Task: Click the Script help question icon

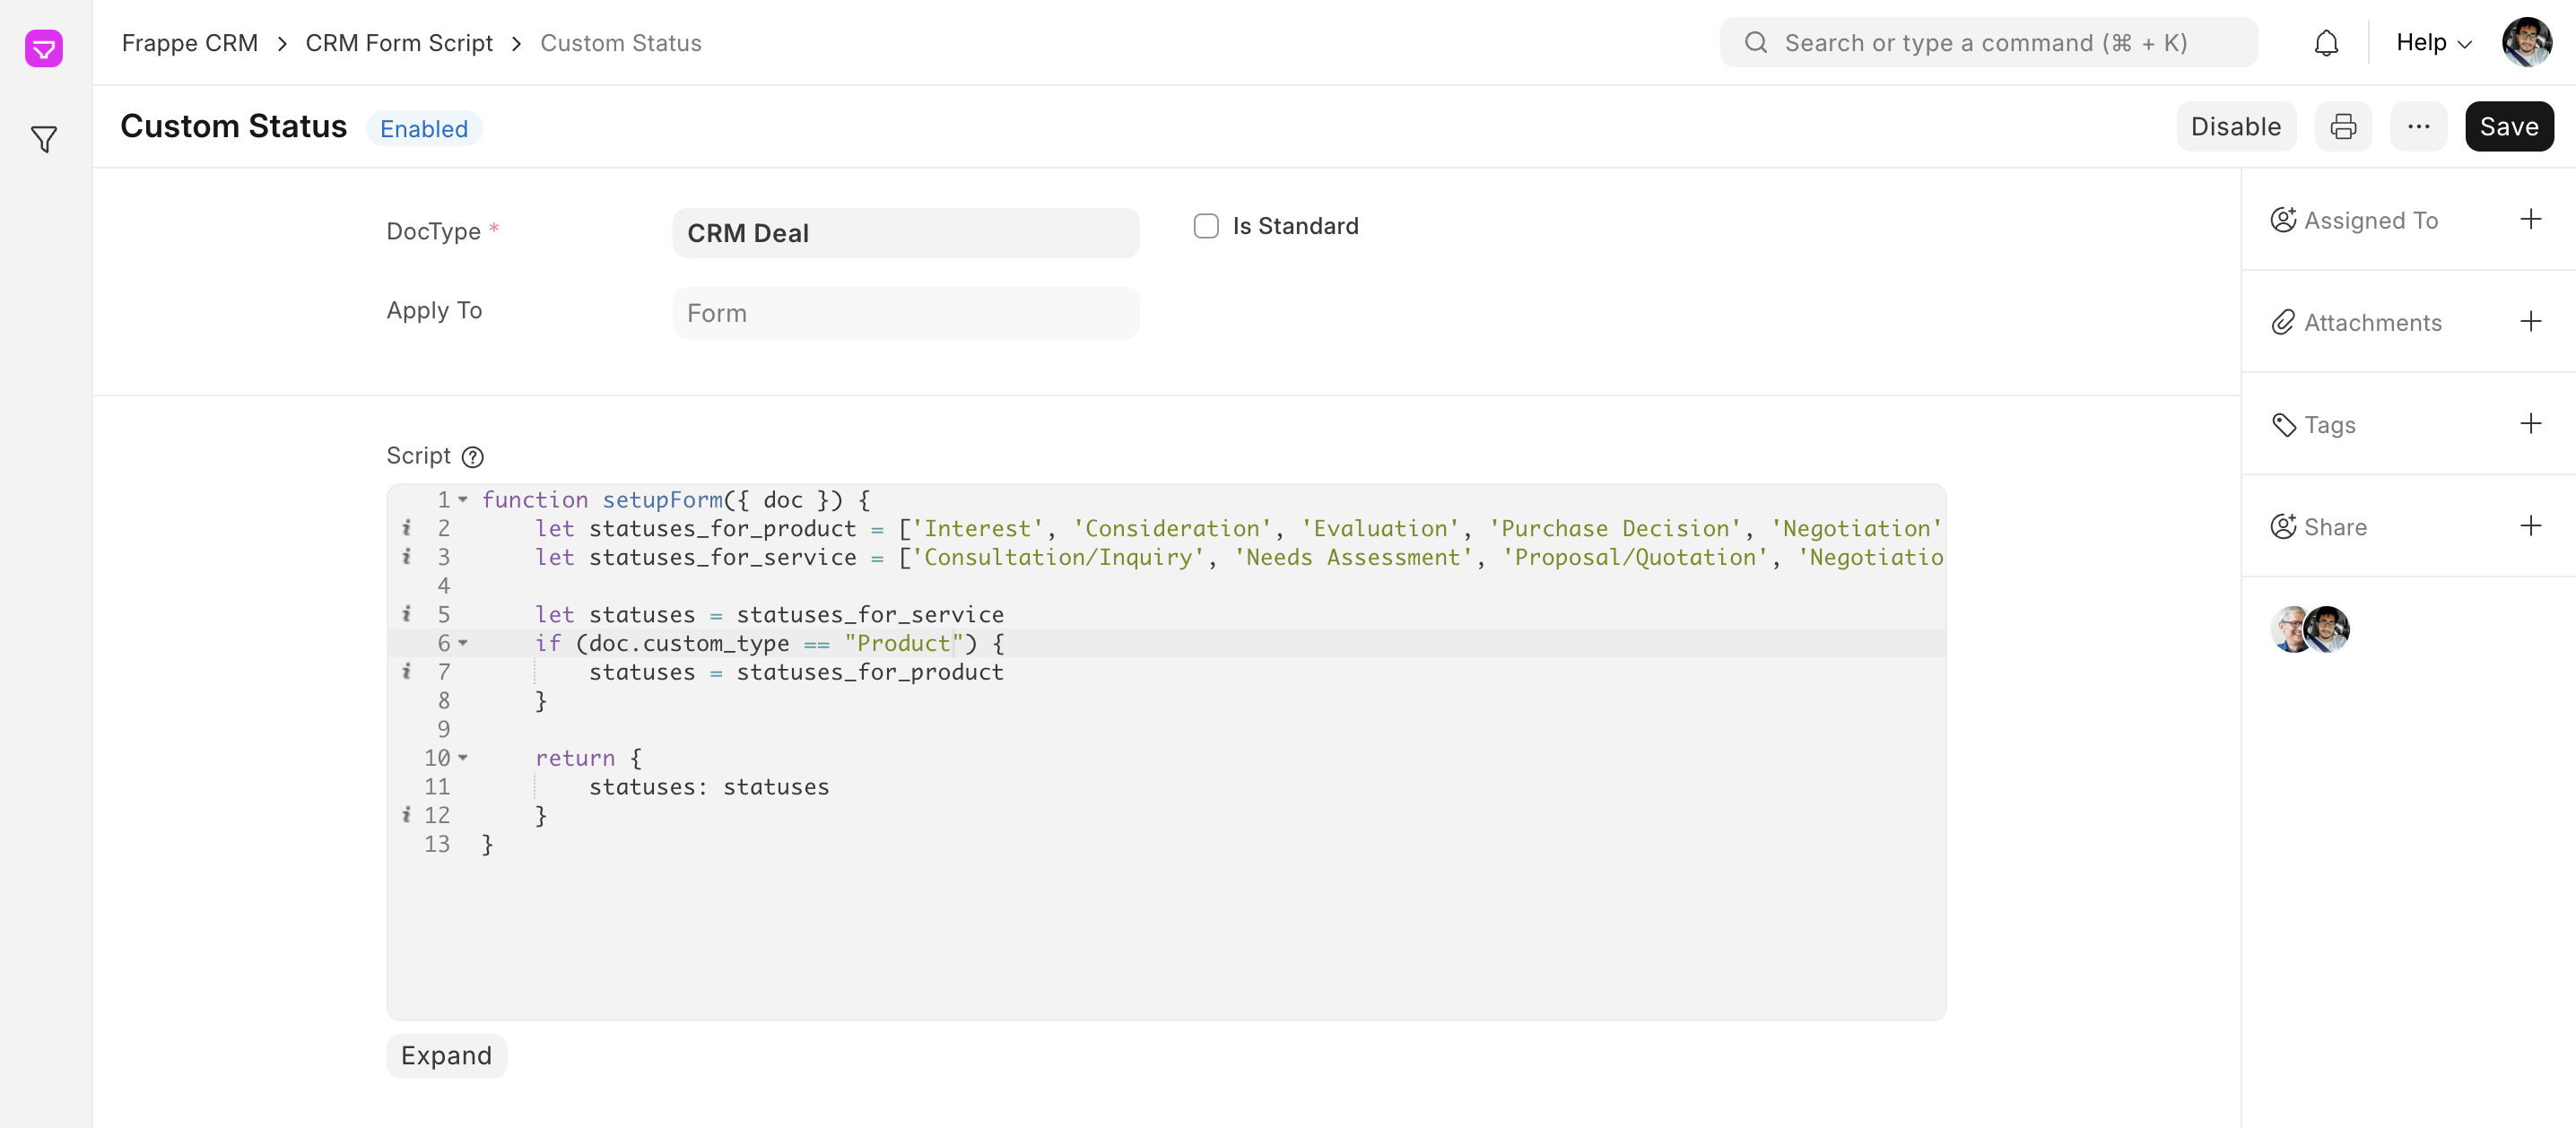Action: [473, 457]
